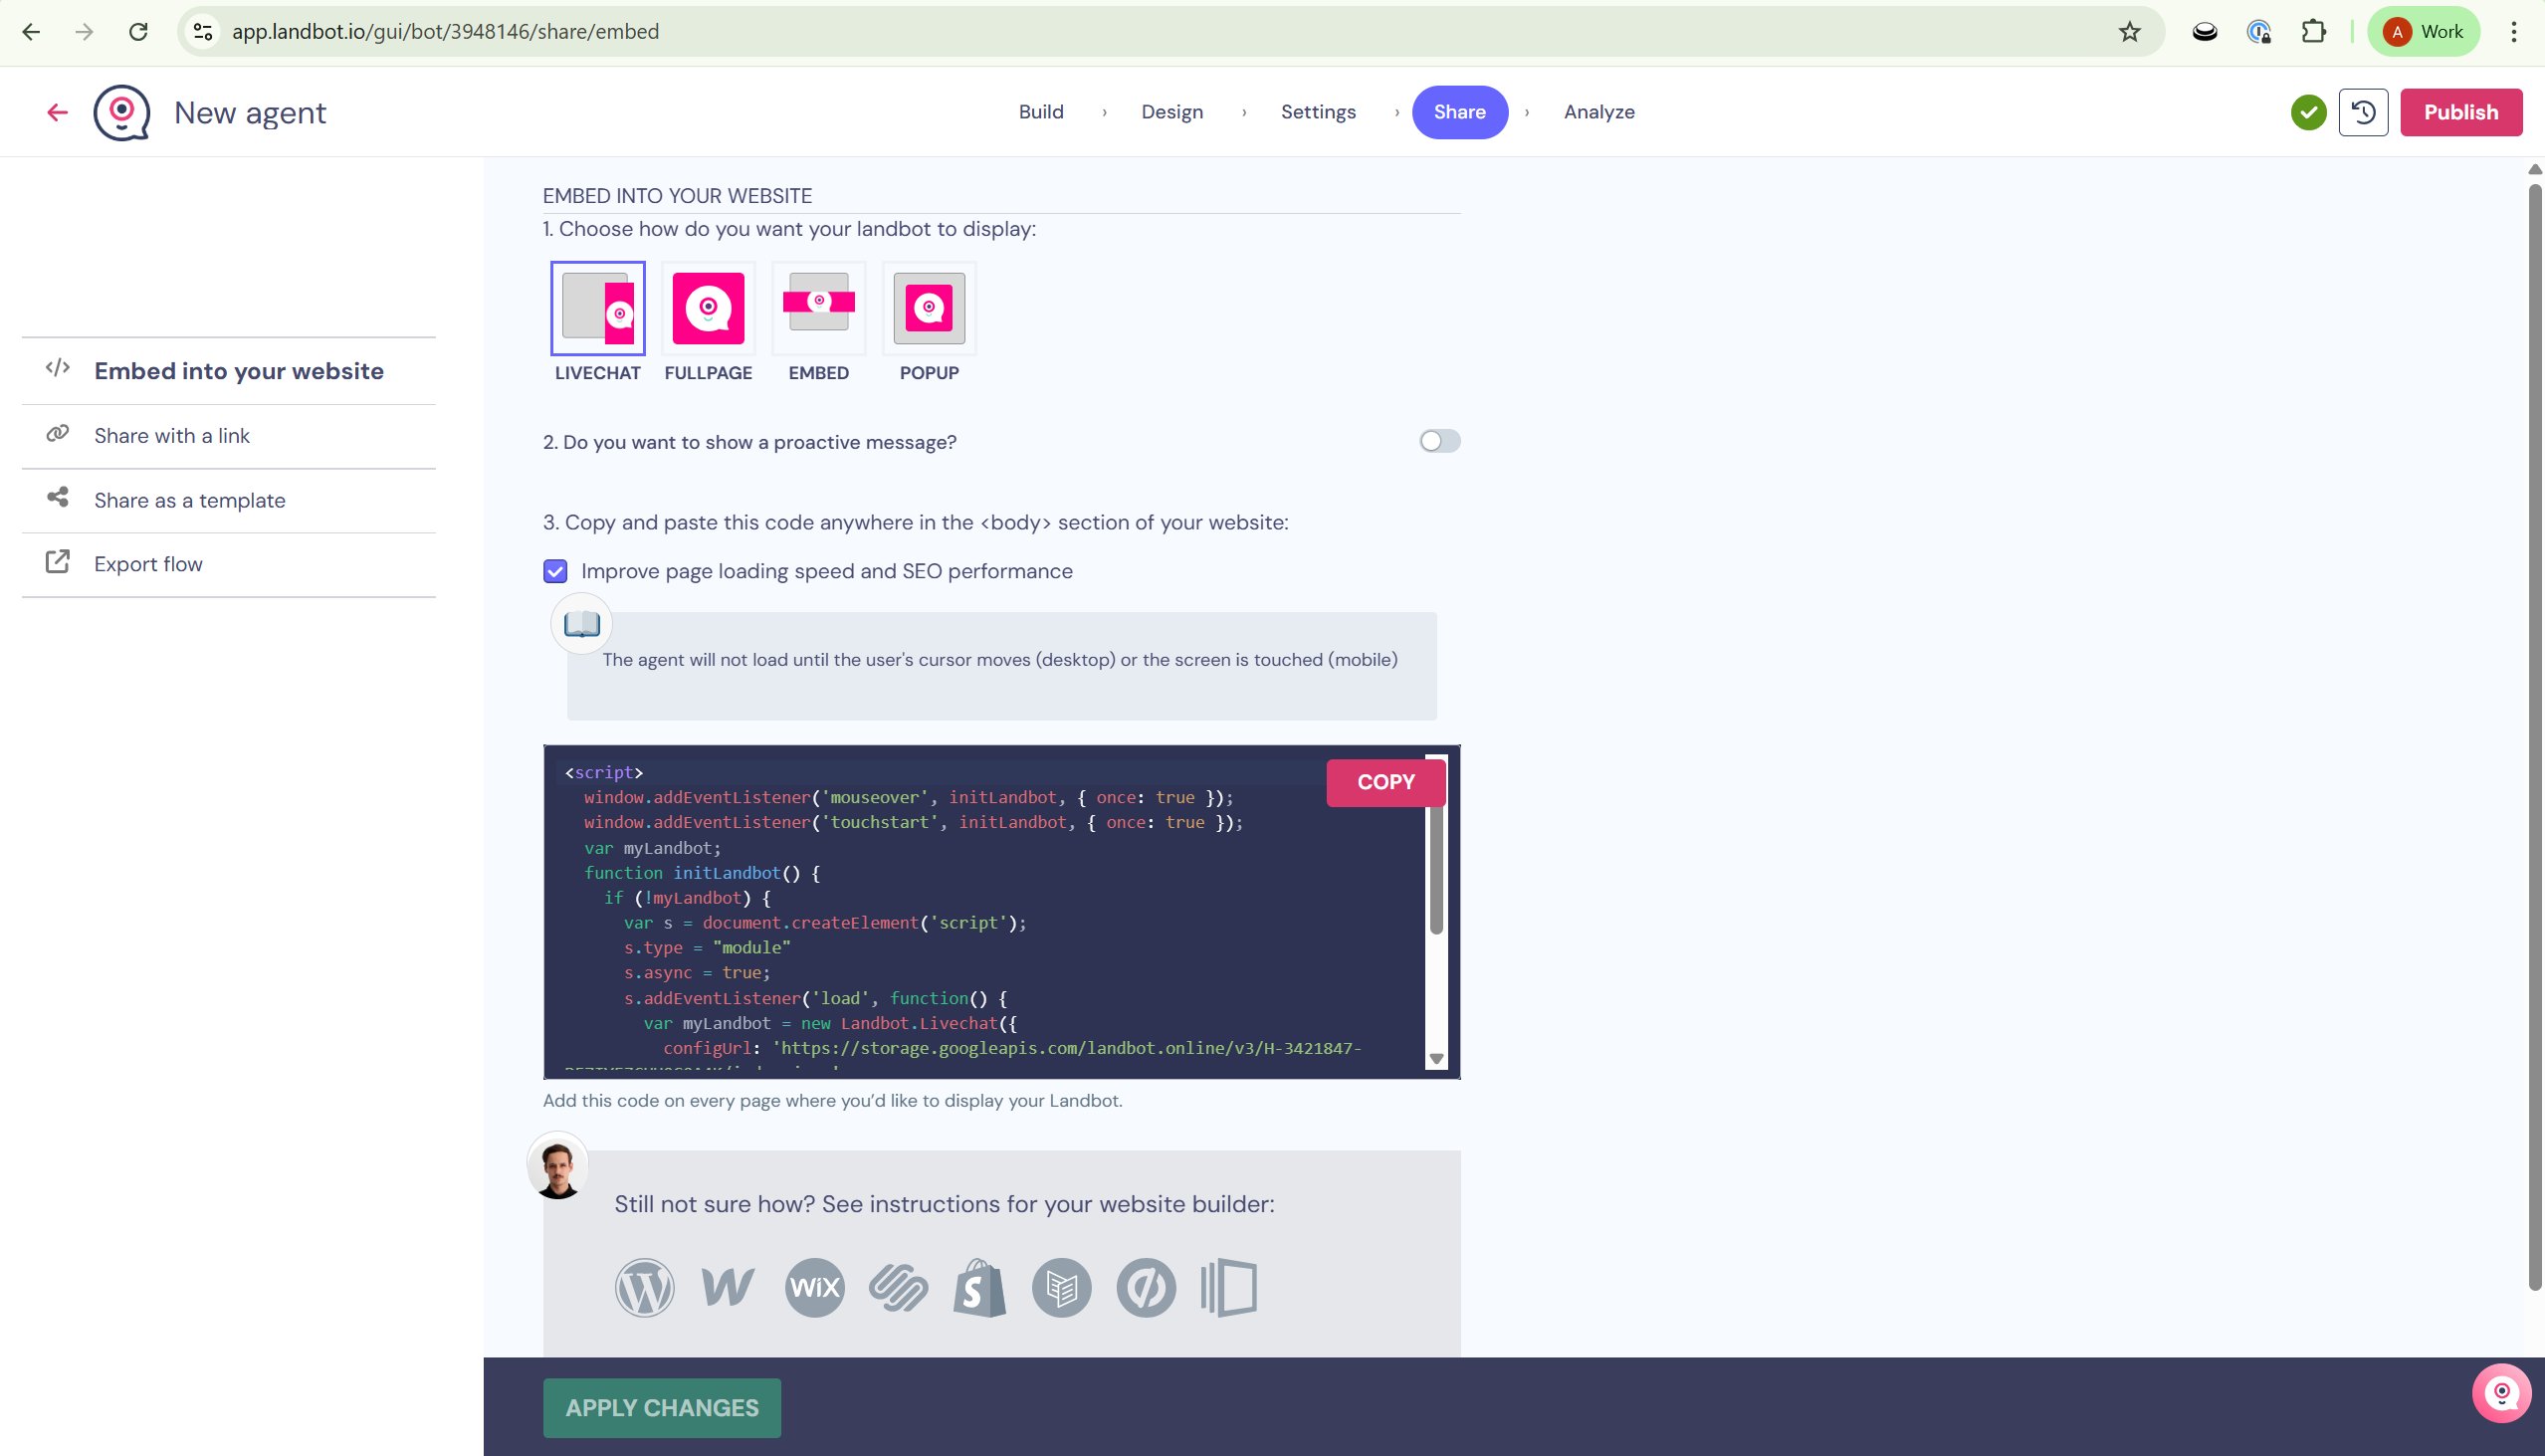Open the Share step
Viewport: 2545px width, 1456px height.
click(x=1459, y=112)
